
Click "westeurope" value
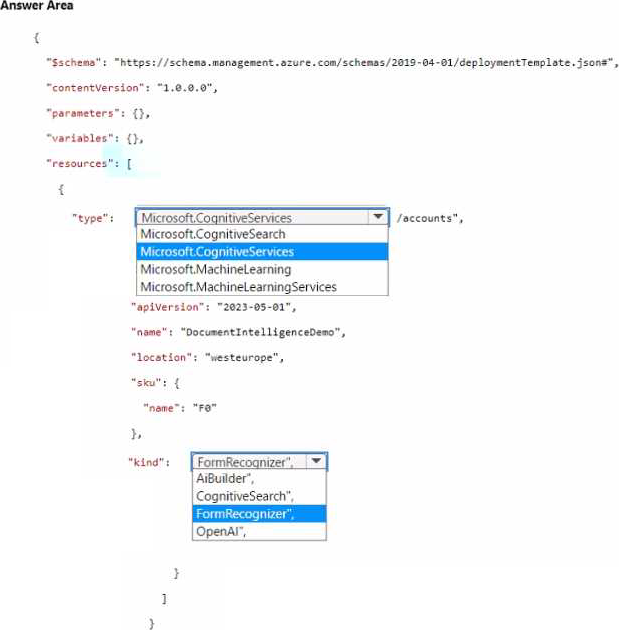(242, 358)
